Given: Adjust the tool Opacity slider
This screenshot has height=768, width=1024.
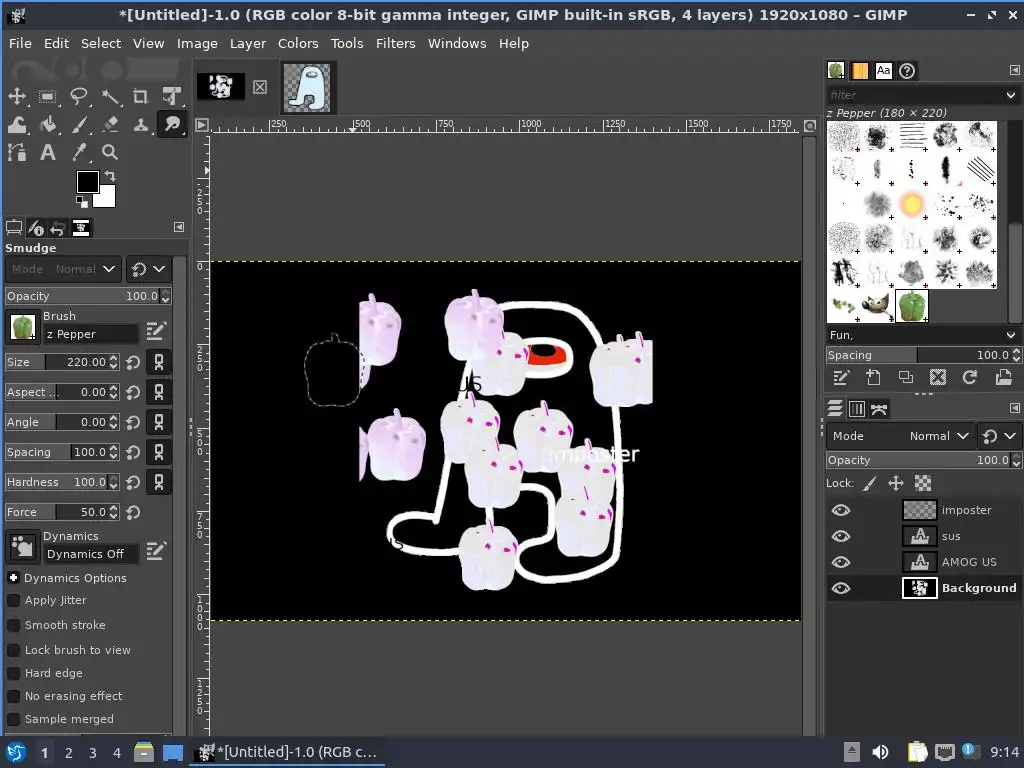Looking at the screenshot, I should pyautogui.click(x=82, y=296).
